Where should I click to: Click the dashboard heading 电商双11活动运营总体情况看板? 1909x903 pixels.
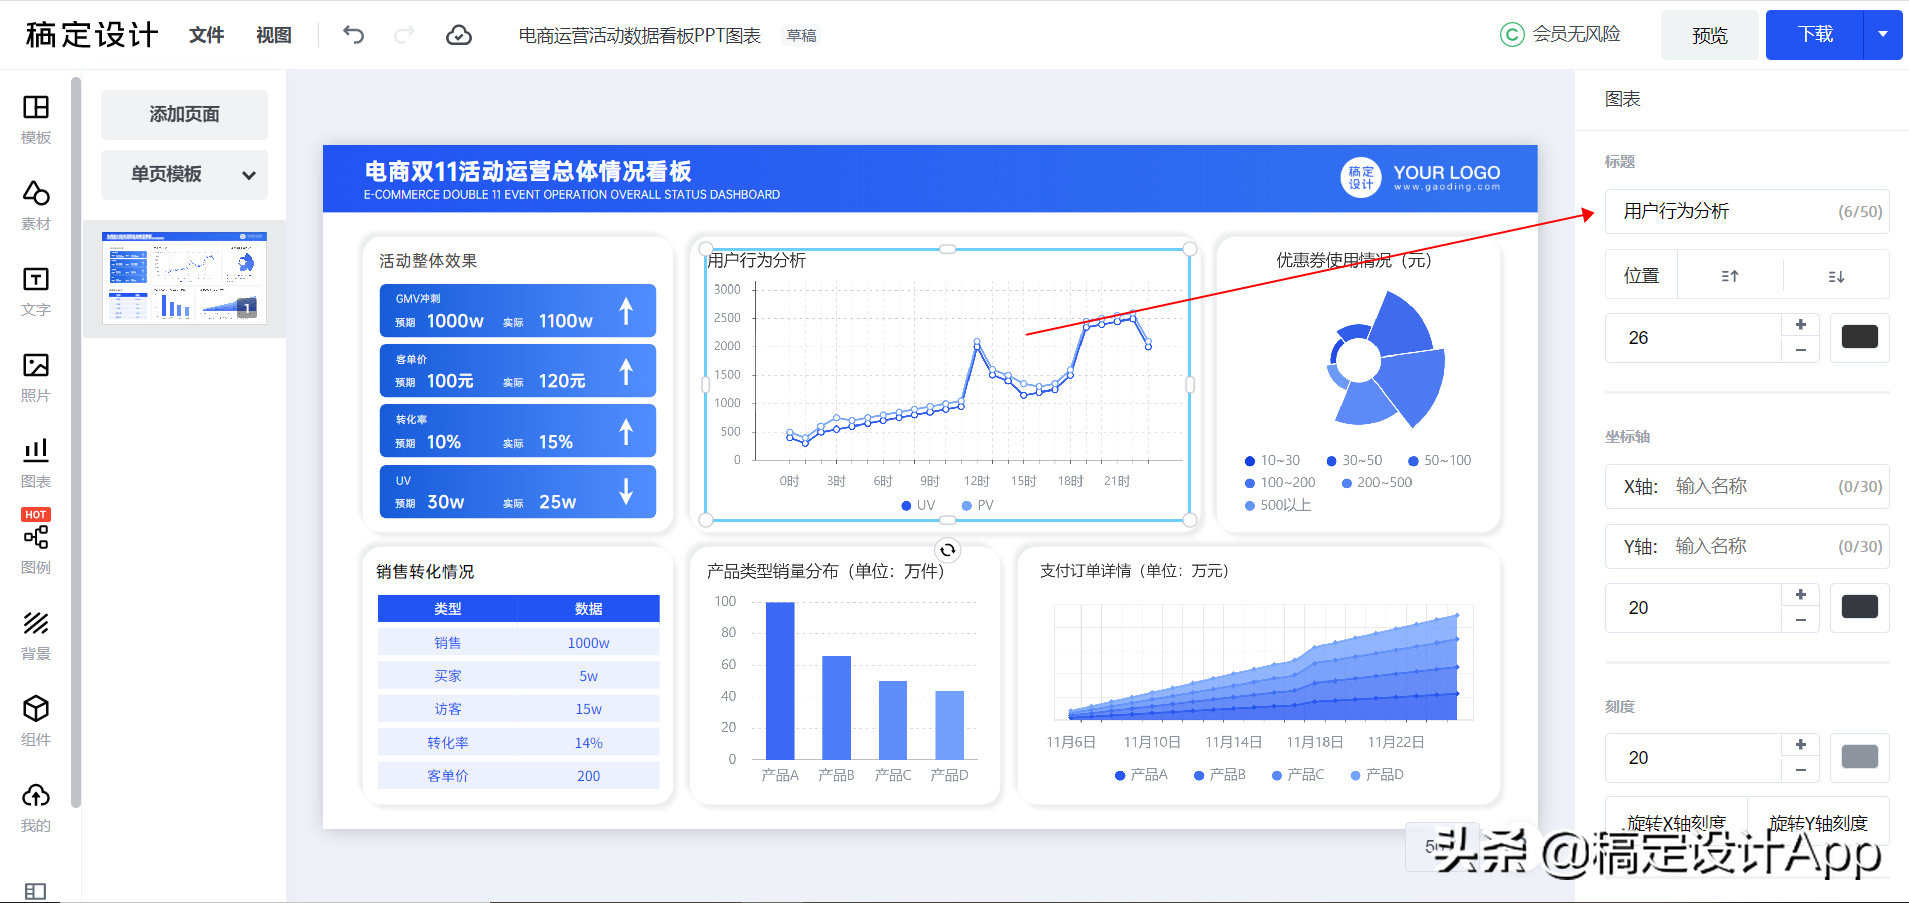(528, 171)
